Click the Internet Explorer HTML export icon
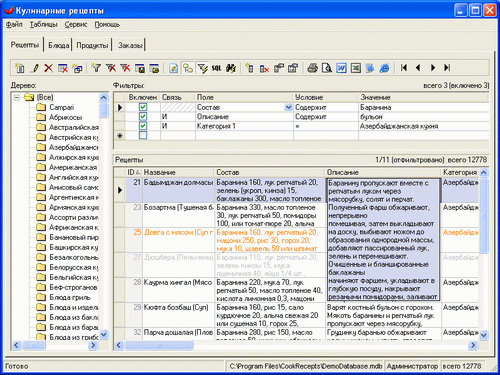The height and width of the screenshot is (375, 500). 385,68
